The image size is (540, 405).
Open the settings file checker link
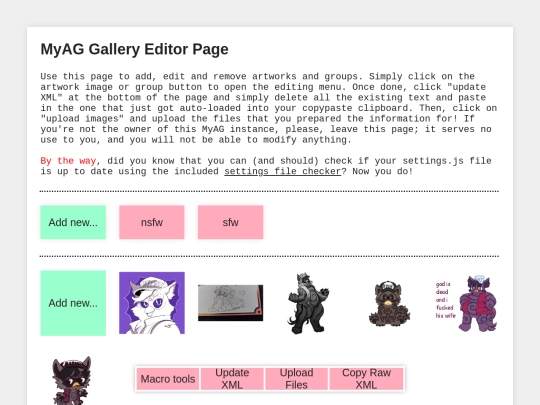coord(282,171)
